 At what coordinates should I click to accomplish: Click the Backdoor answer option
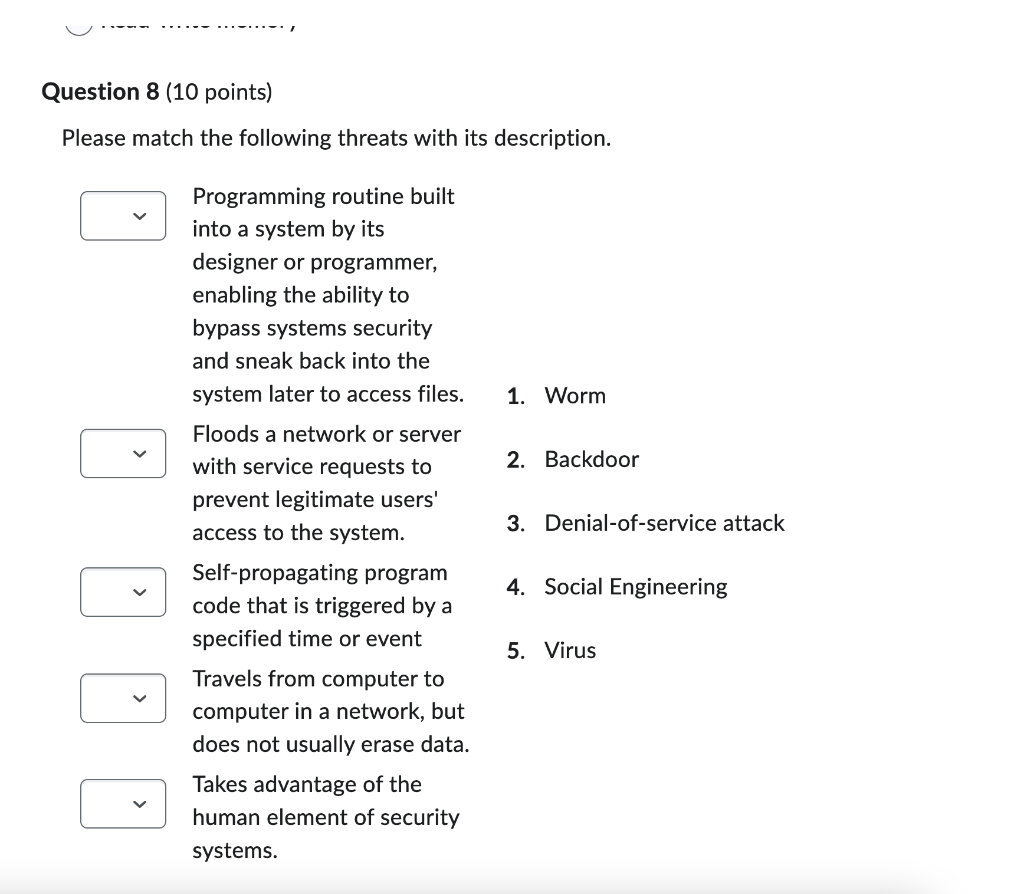point(590,459)
